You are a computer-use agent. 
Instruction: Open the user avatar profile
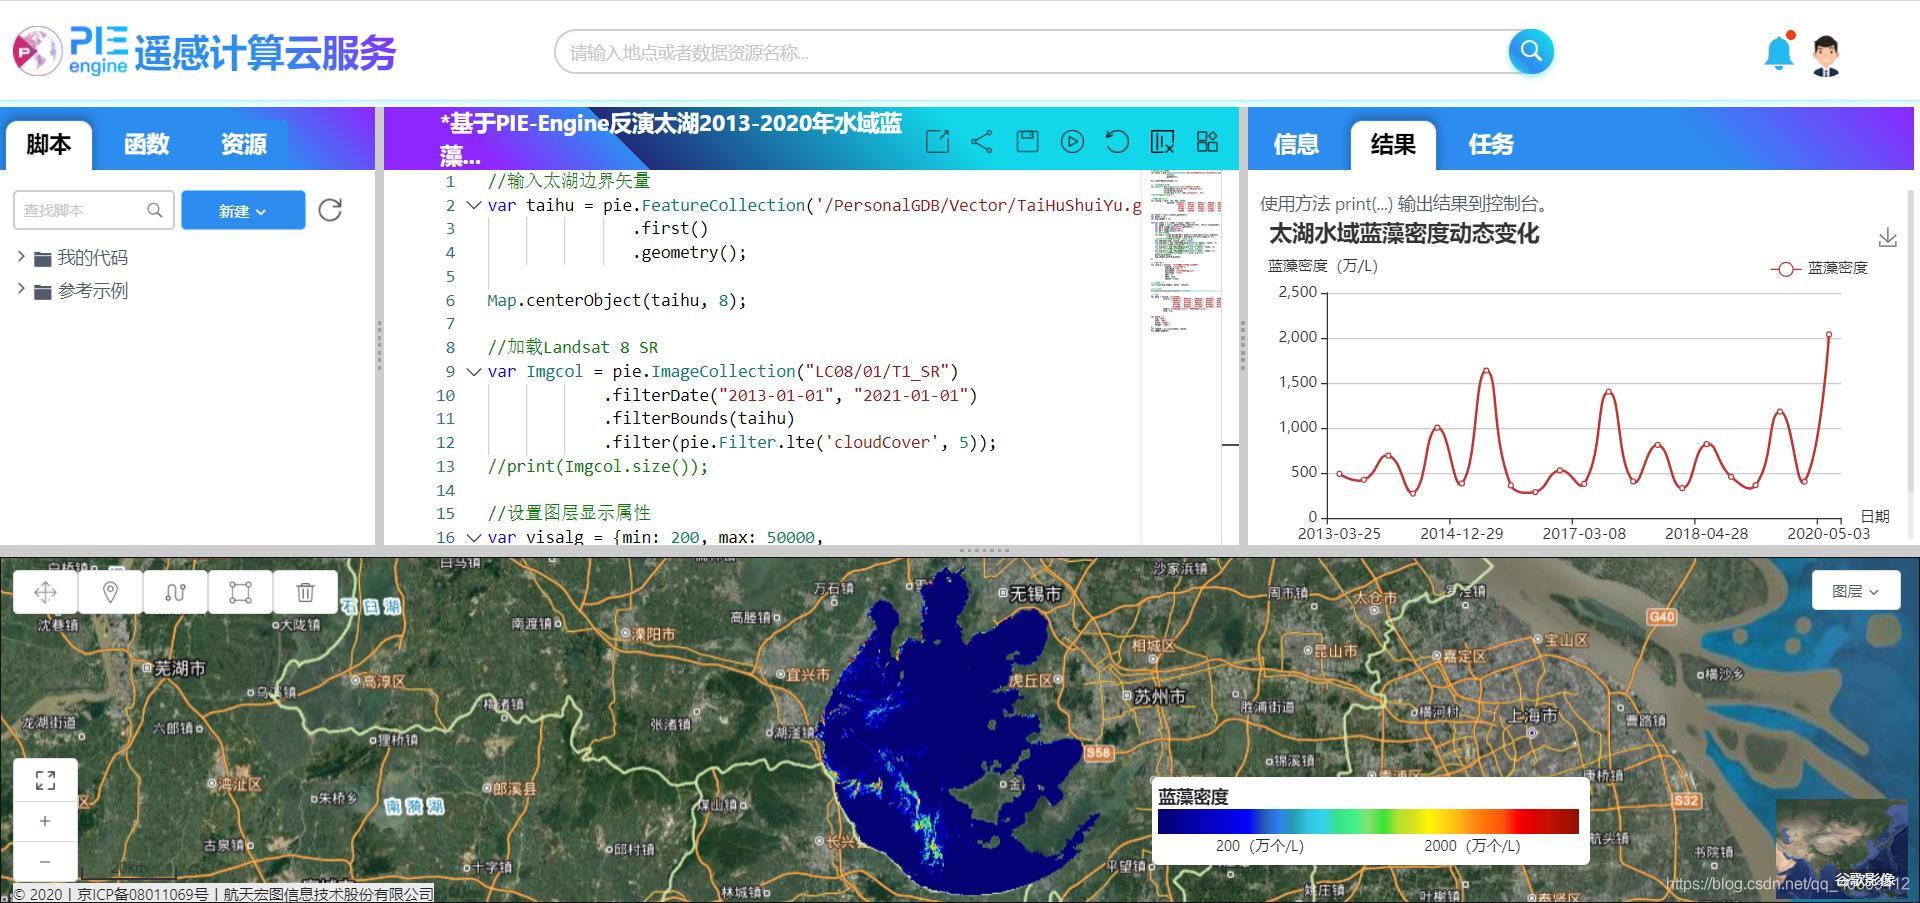point(1826,55)
